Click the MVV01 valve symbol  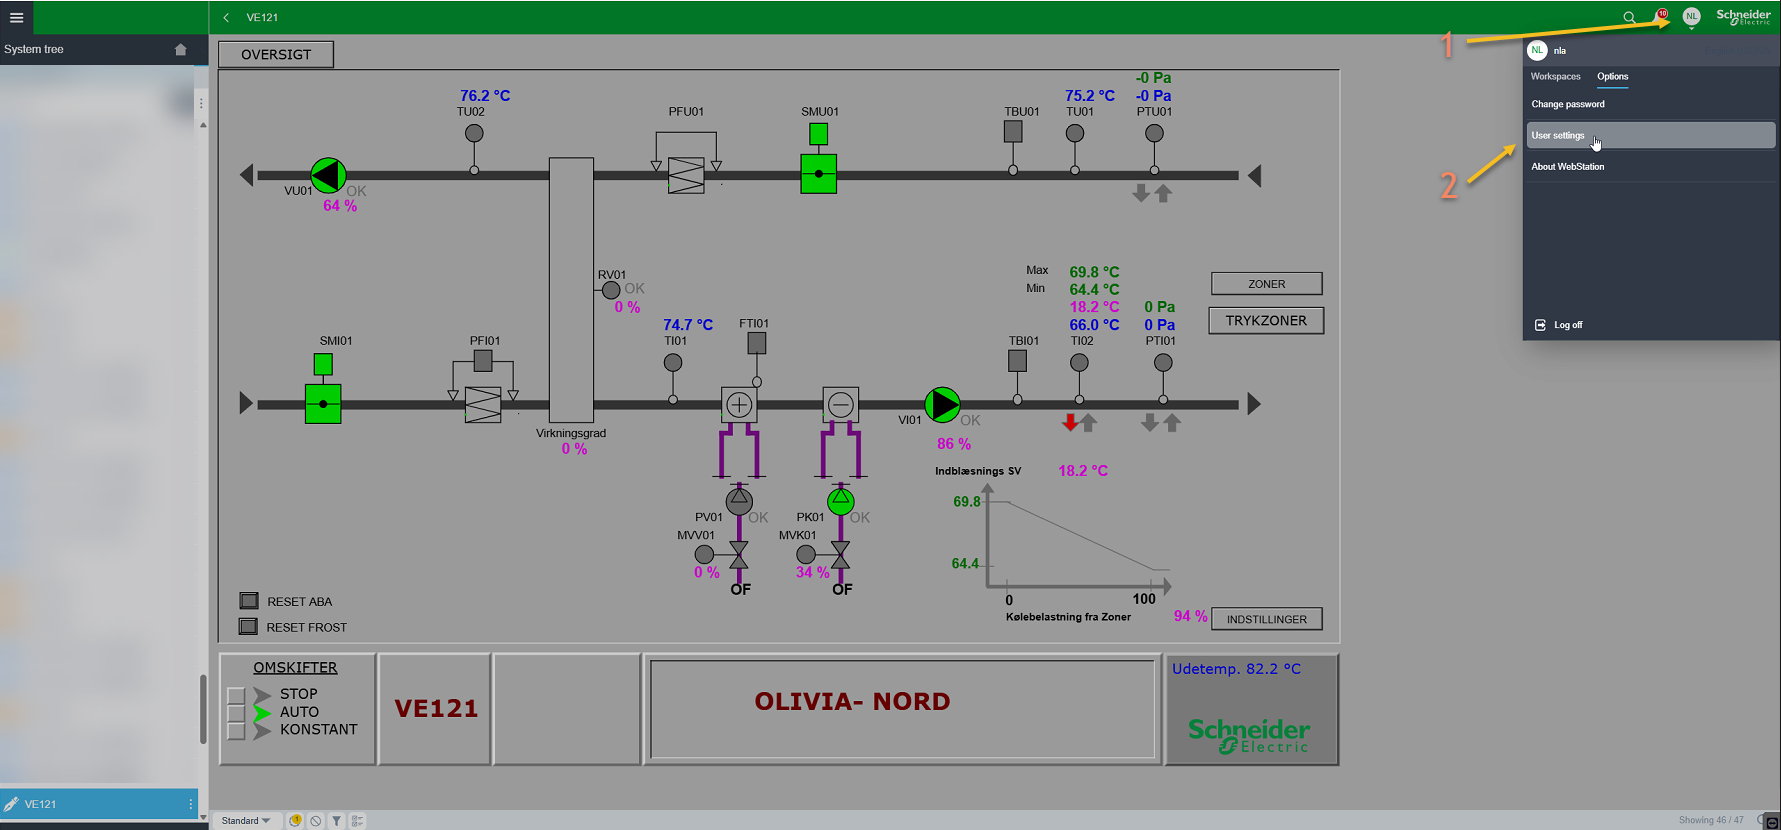pos(738,554)
